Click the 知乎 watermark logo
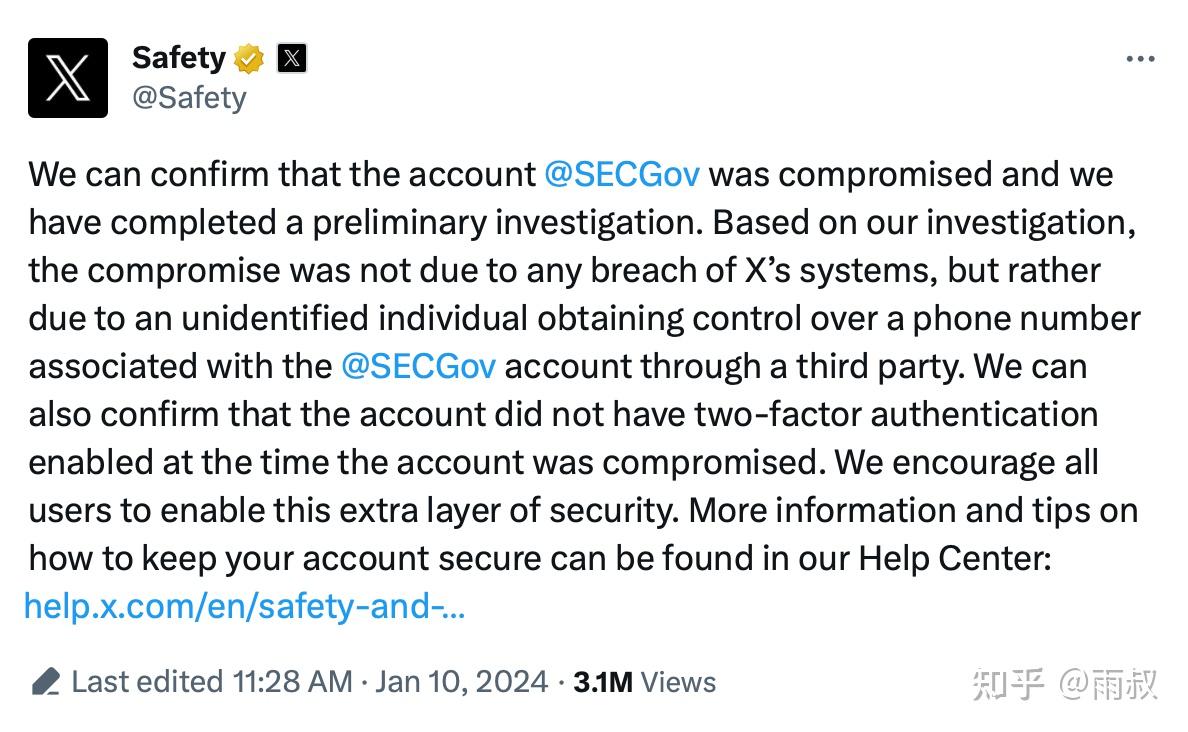 [x=1008, y=684]
